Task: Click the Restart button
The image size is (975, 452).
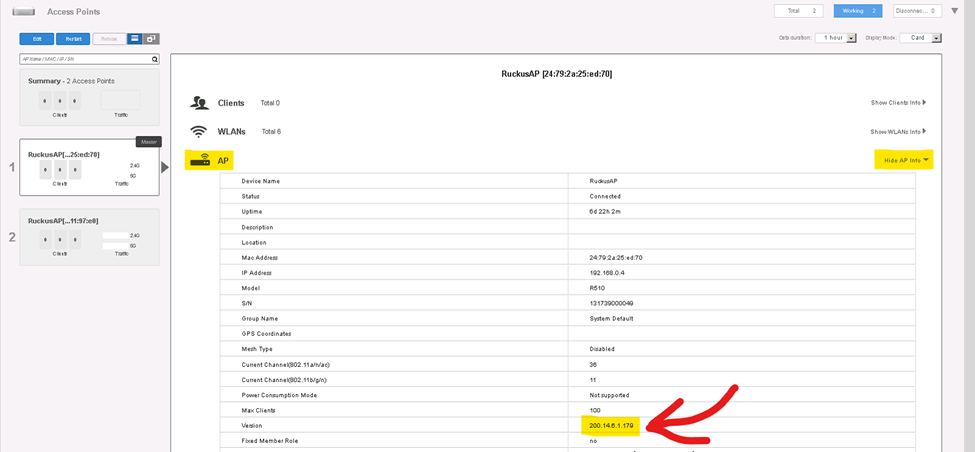Action: tap(73, 39)
